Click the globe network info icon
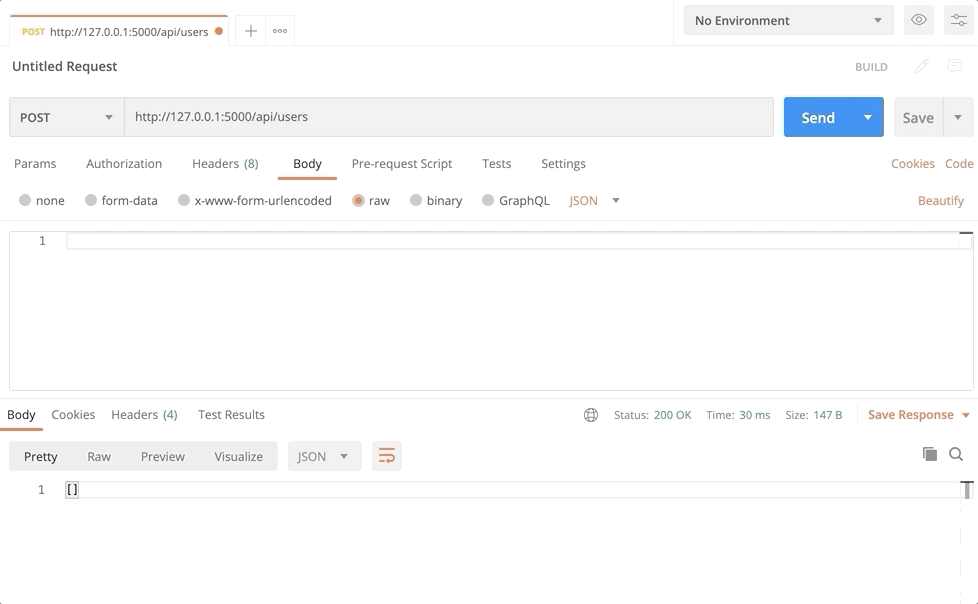The height and width of the screenshot is (604, 978). [x=591, y=415]
